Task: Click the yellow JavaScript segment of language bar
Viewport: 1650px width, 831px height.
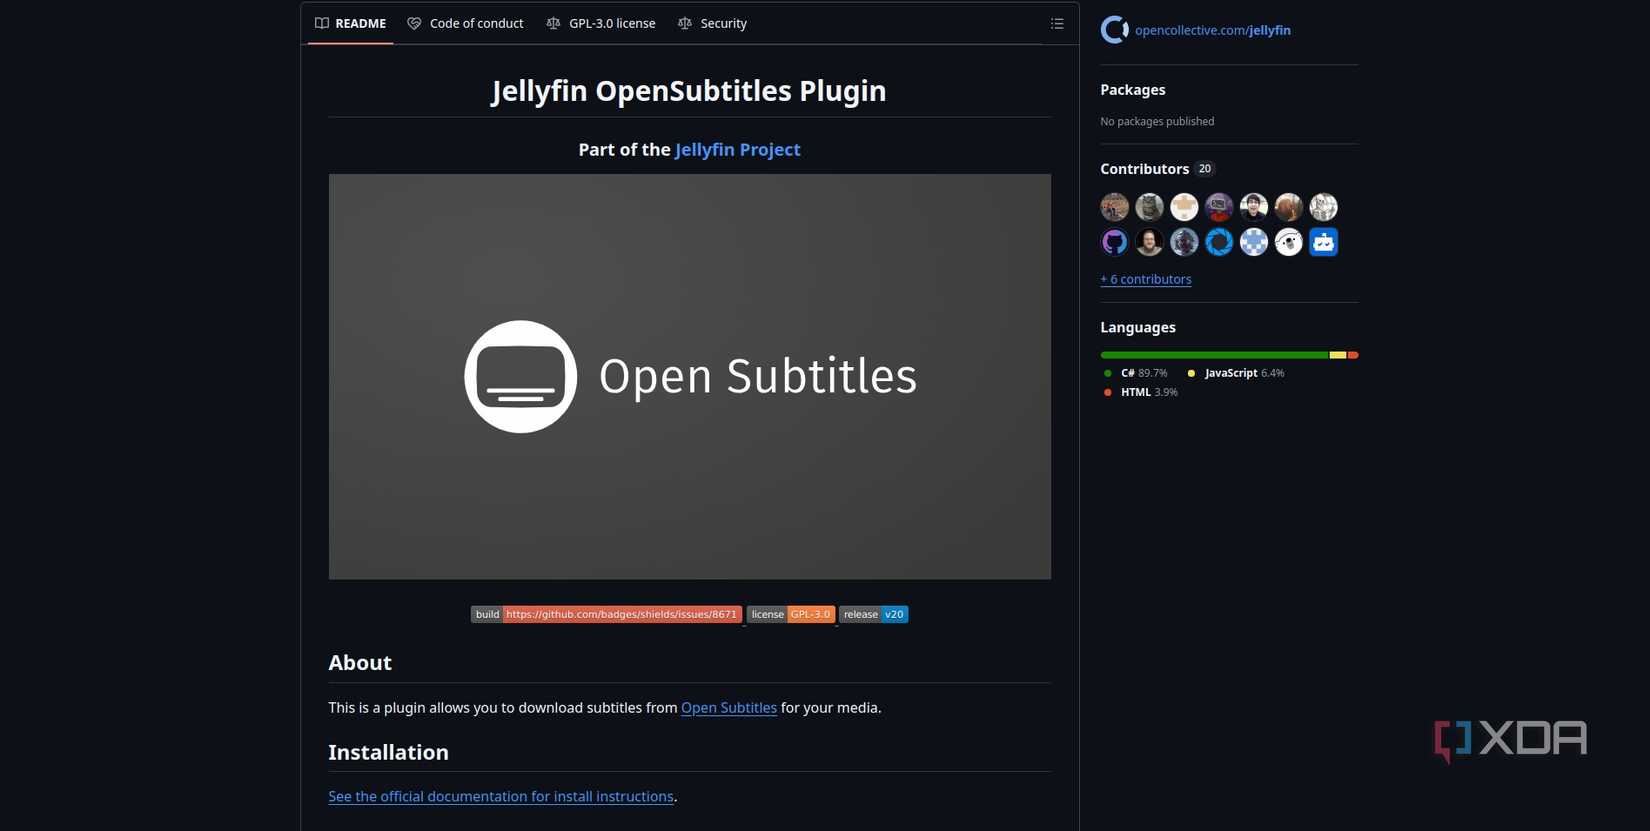Action: pos(1338,355)
